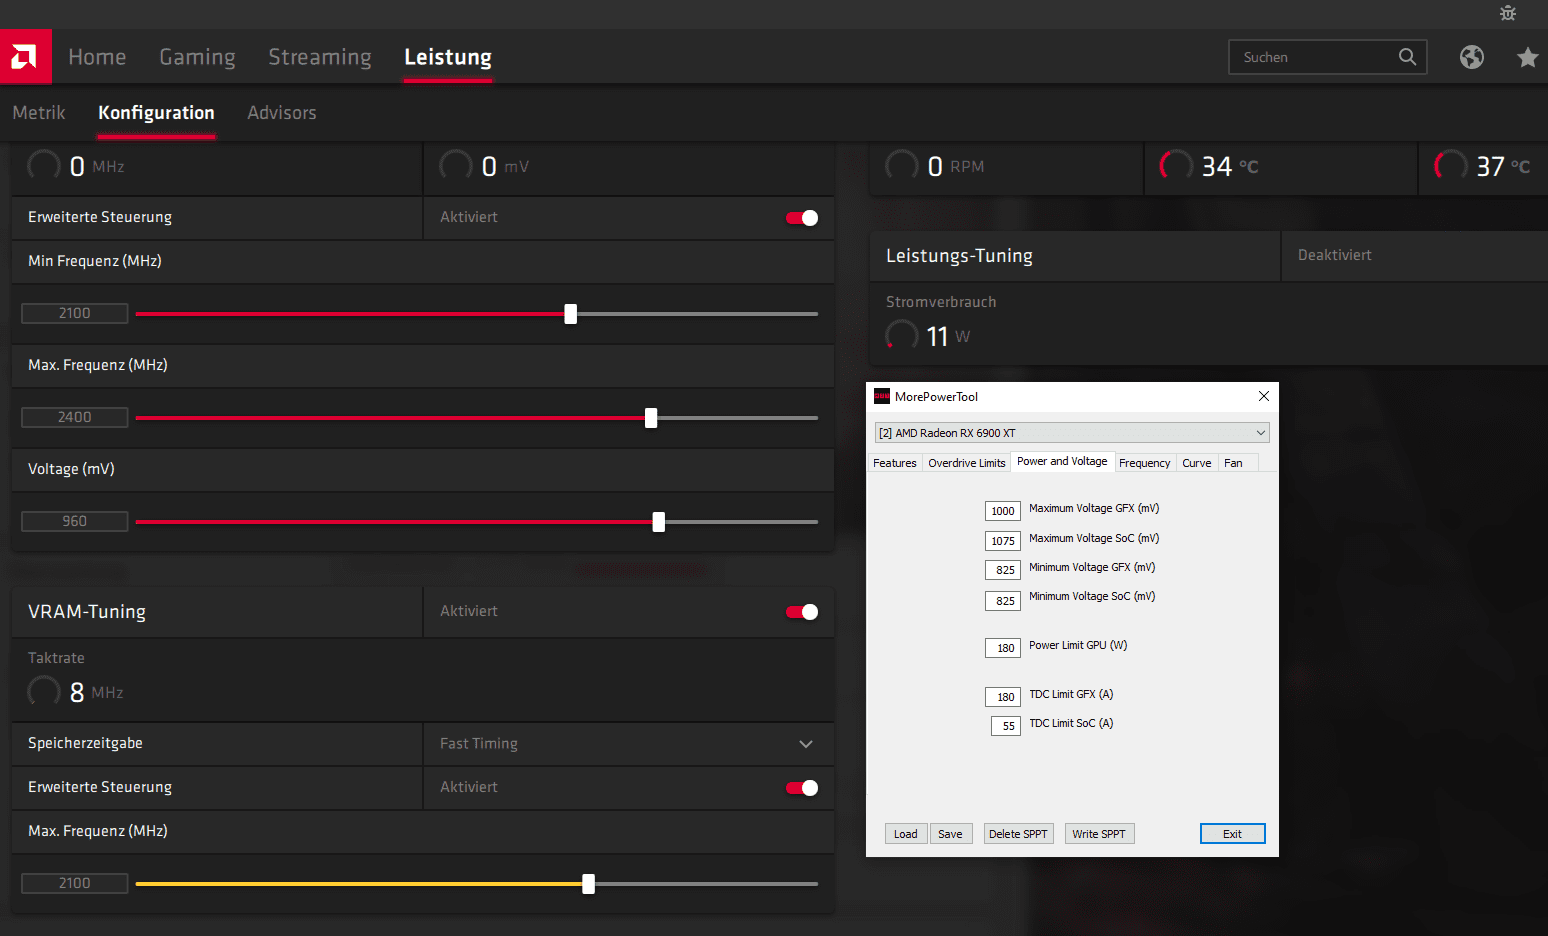Screen dimensions: 1548x936
Task: Toggle VRAM Erweiterte Steuerung switch
Action: point(802,788)
